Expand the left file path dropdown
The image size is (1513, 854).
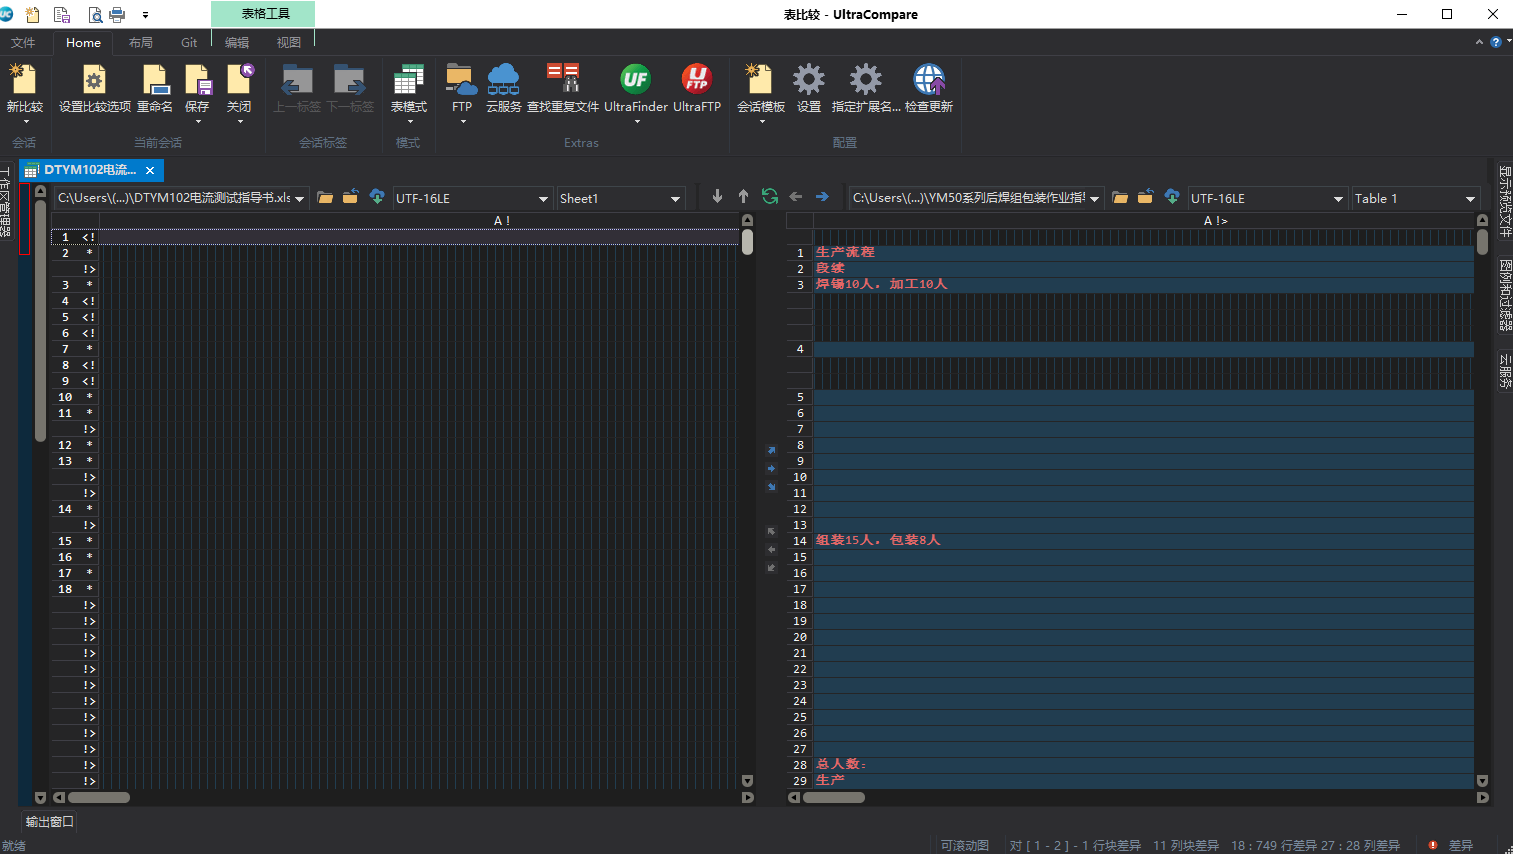pyautogui.click(x=299, y=199)
